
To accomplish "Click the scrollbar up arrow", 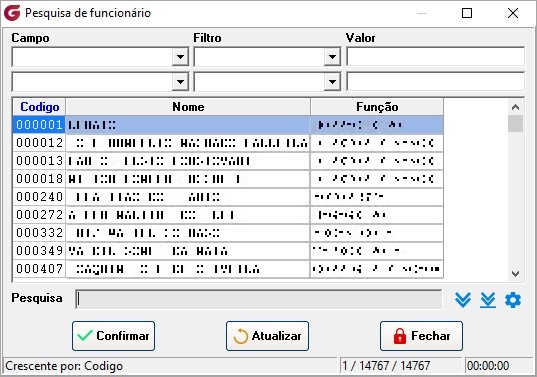I will click(515, 107).
